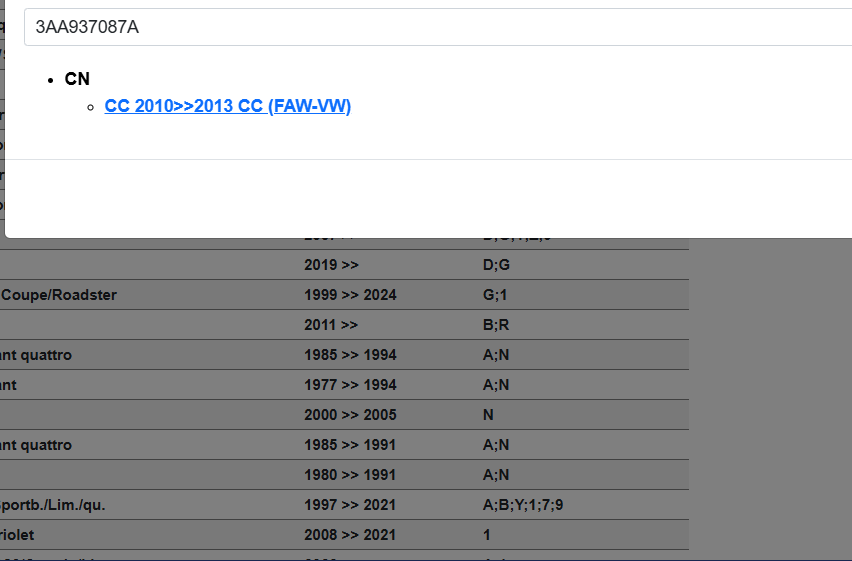
Task: Click the D;G code cell
Action: (x=497, y=265)
